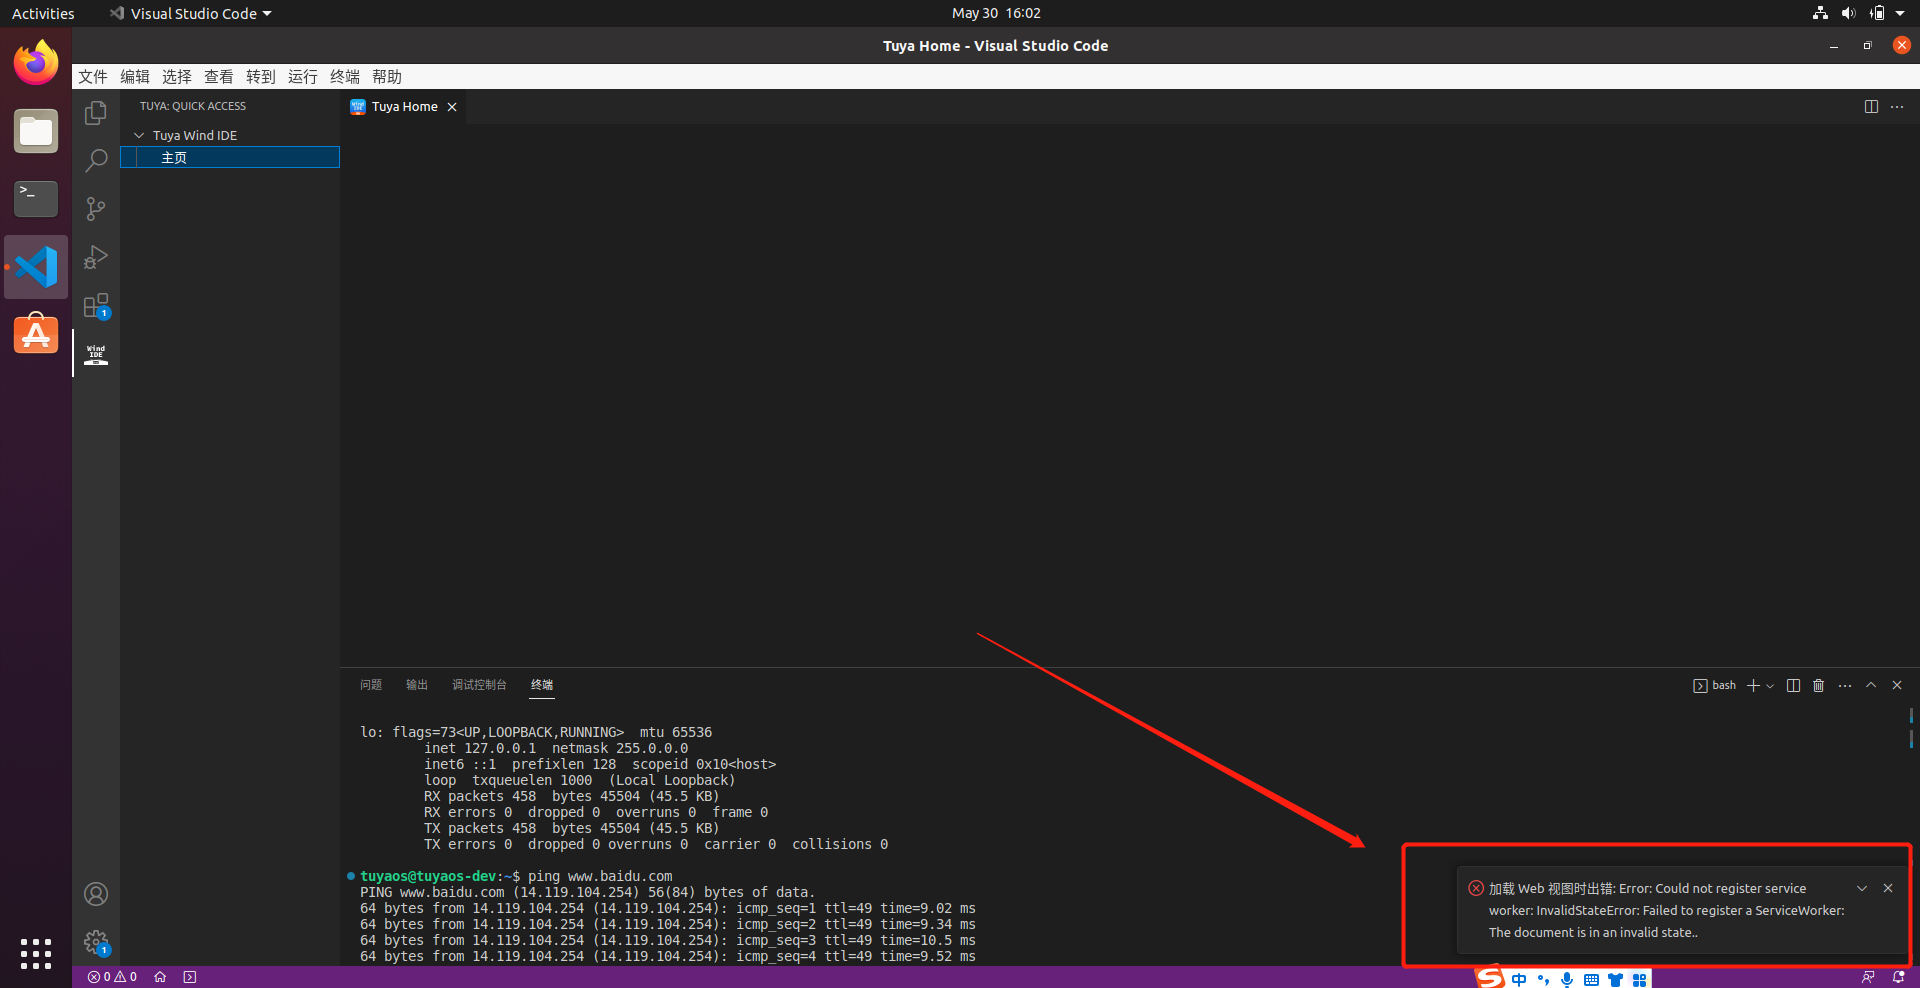Collapse the error notification with chevron
The height and width of the screenshot is (988, 1920).
point(1862,888)
